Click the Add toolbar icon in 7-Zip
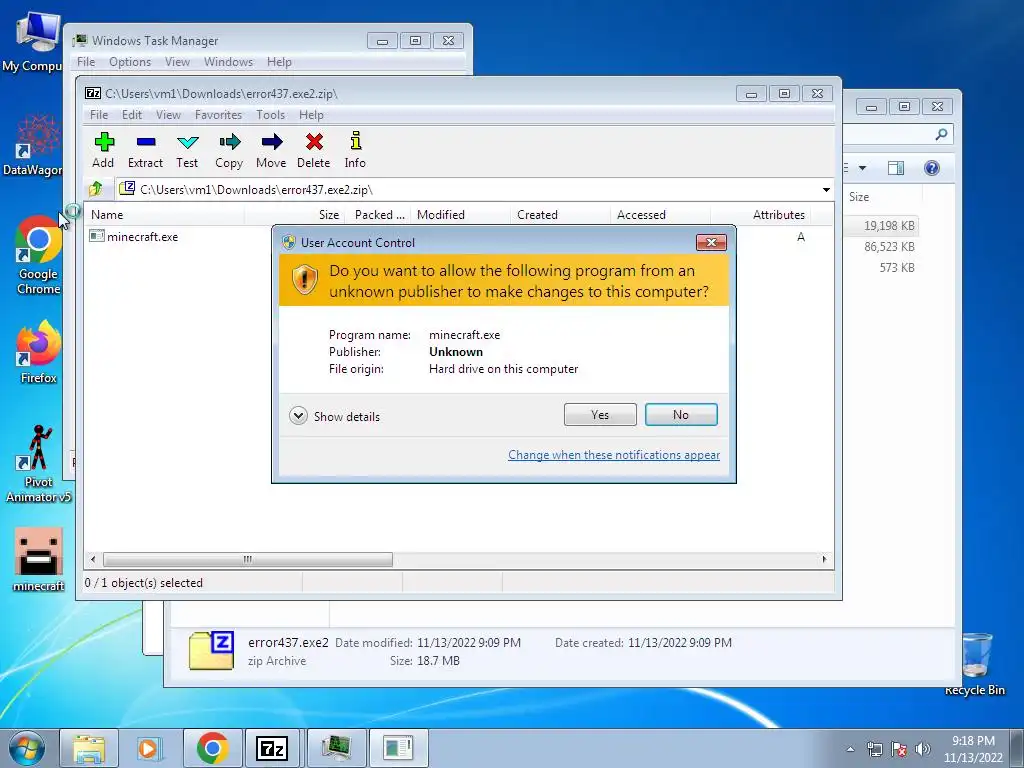Image resolution: width=1024 pixels, height=768 pixels. 104,150
